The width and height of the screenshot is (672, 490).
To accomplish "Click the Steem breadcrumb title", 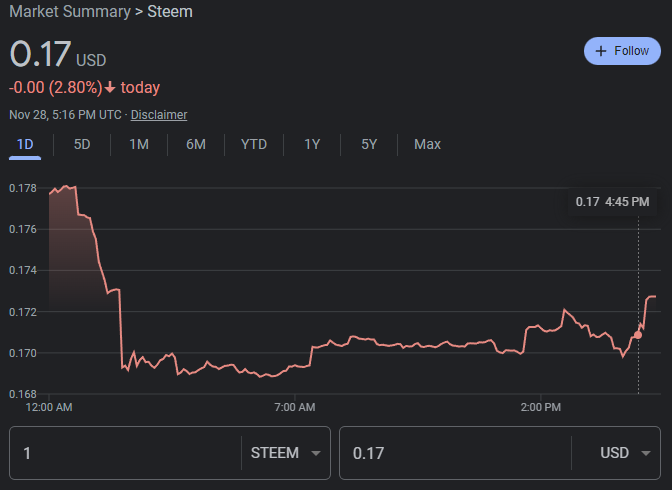I will click(x=170, y=12).
